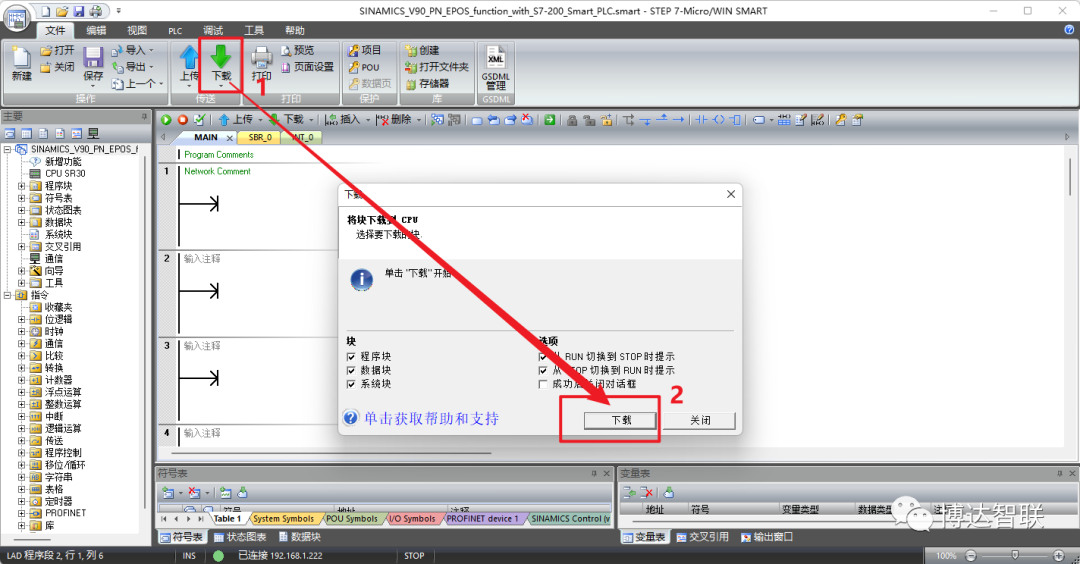Image resolution: width=1080 pixels, height=564 pixels.
Task: Select the PROFINET device 1 table tab
Action: pyautogui.click(x=482, y=519)
